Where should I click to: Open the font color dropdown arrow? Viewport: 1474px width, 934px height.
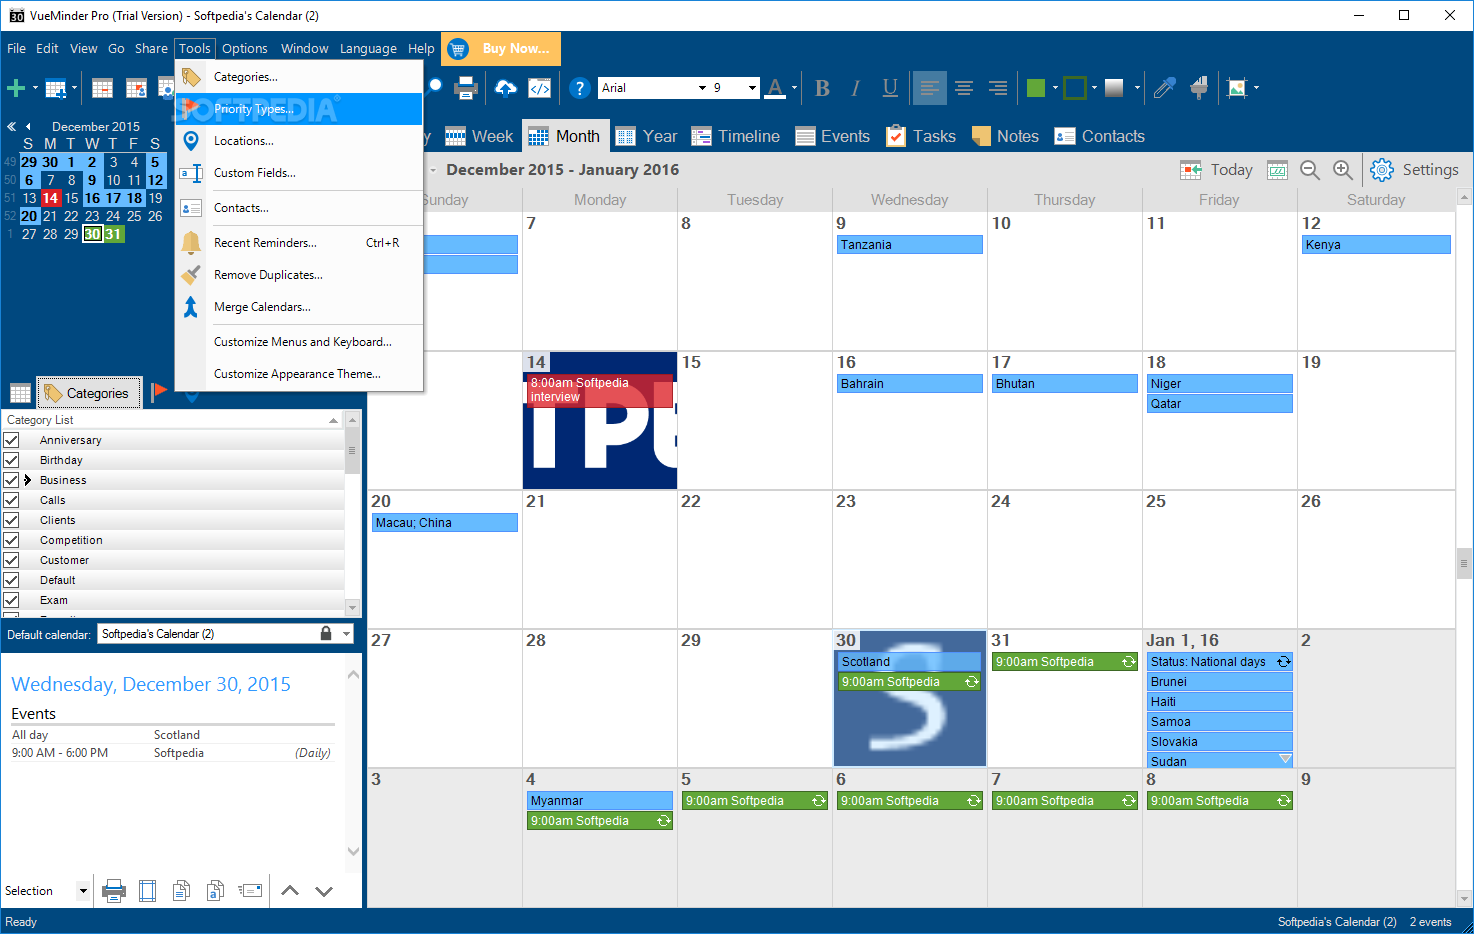tap(794, 88)
